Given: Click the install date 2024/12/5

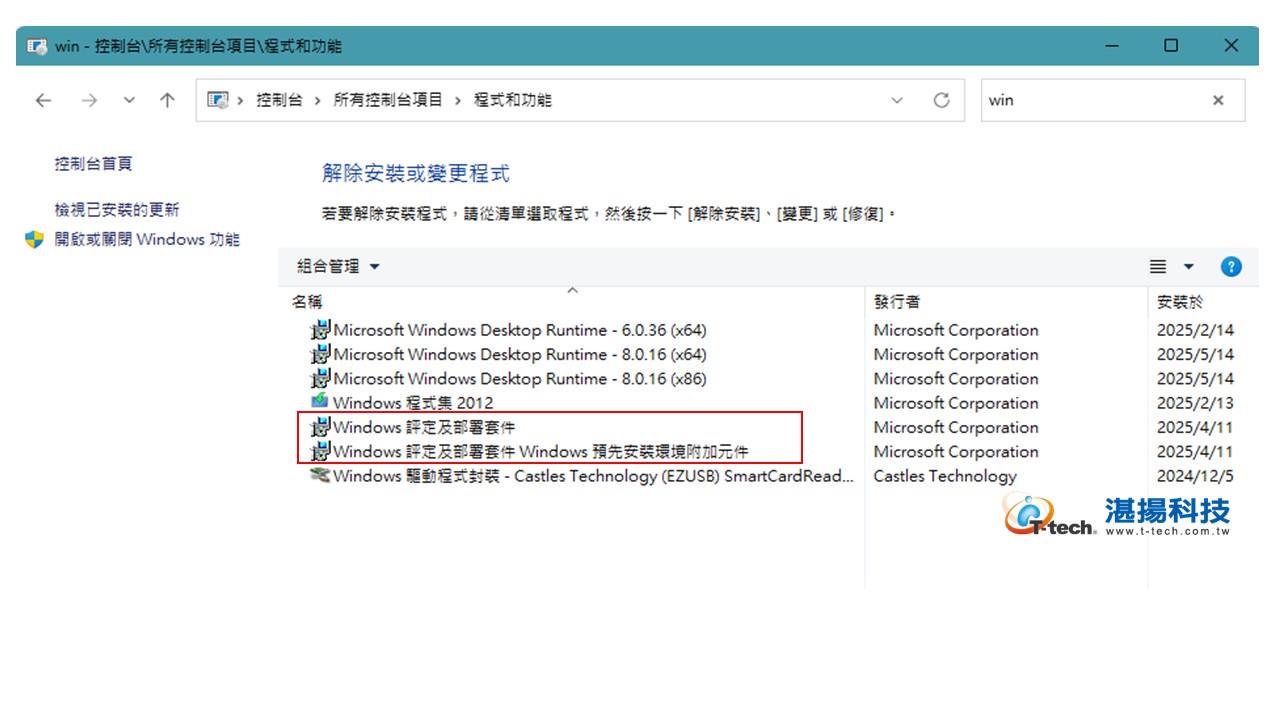Looking at the screenshot, I should tap(1195, 476).
